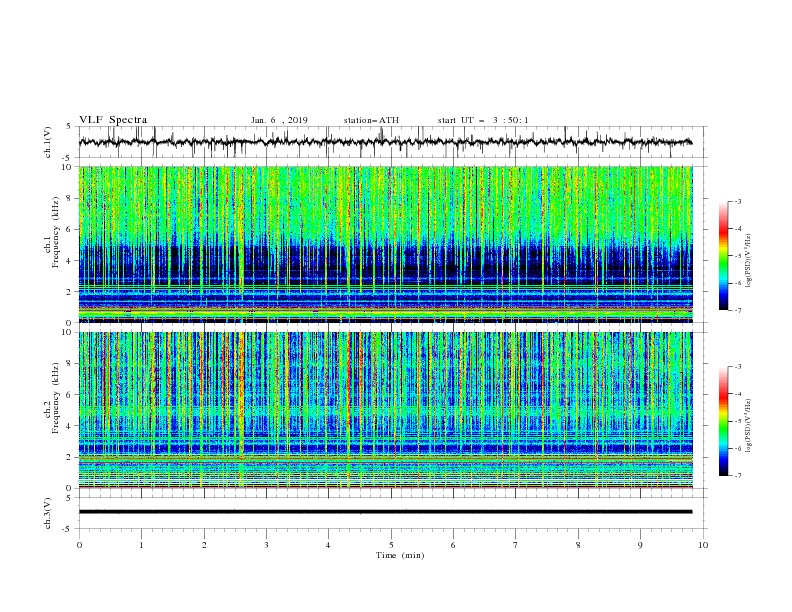Click the "VLF Spectra" plot title
The height and width of the screenshot is (612, 792).
click(113, 120)
